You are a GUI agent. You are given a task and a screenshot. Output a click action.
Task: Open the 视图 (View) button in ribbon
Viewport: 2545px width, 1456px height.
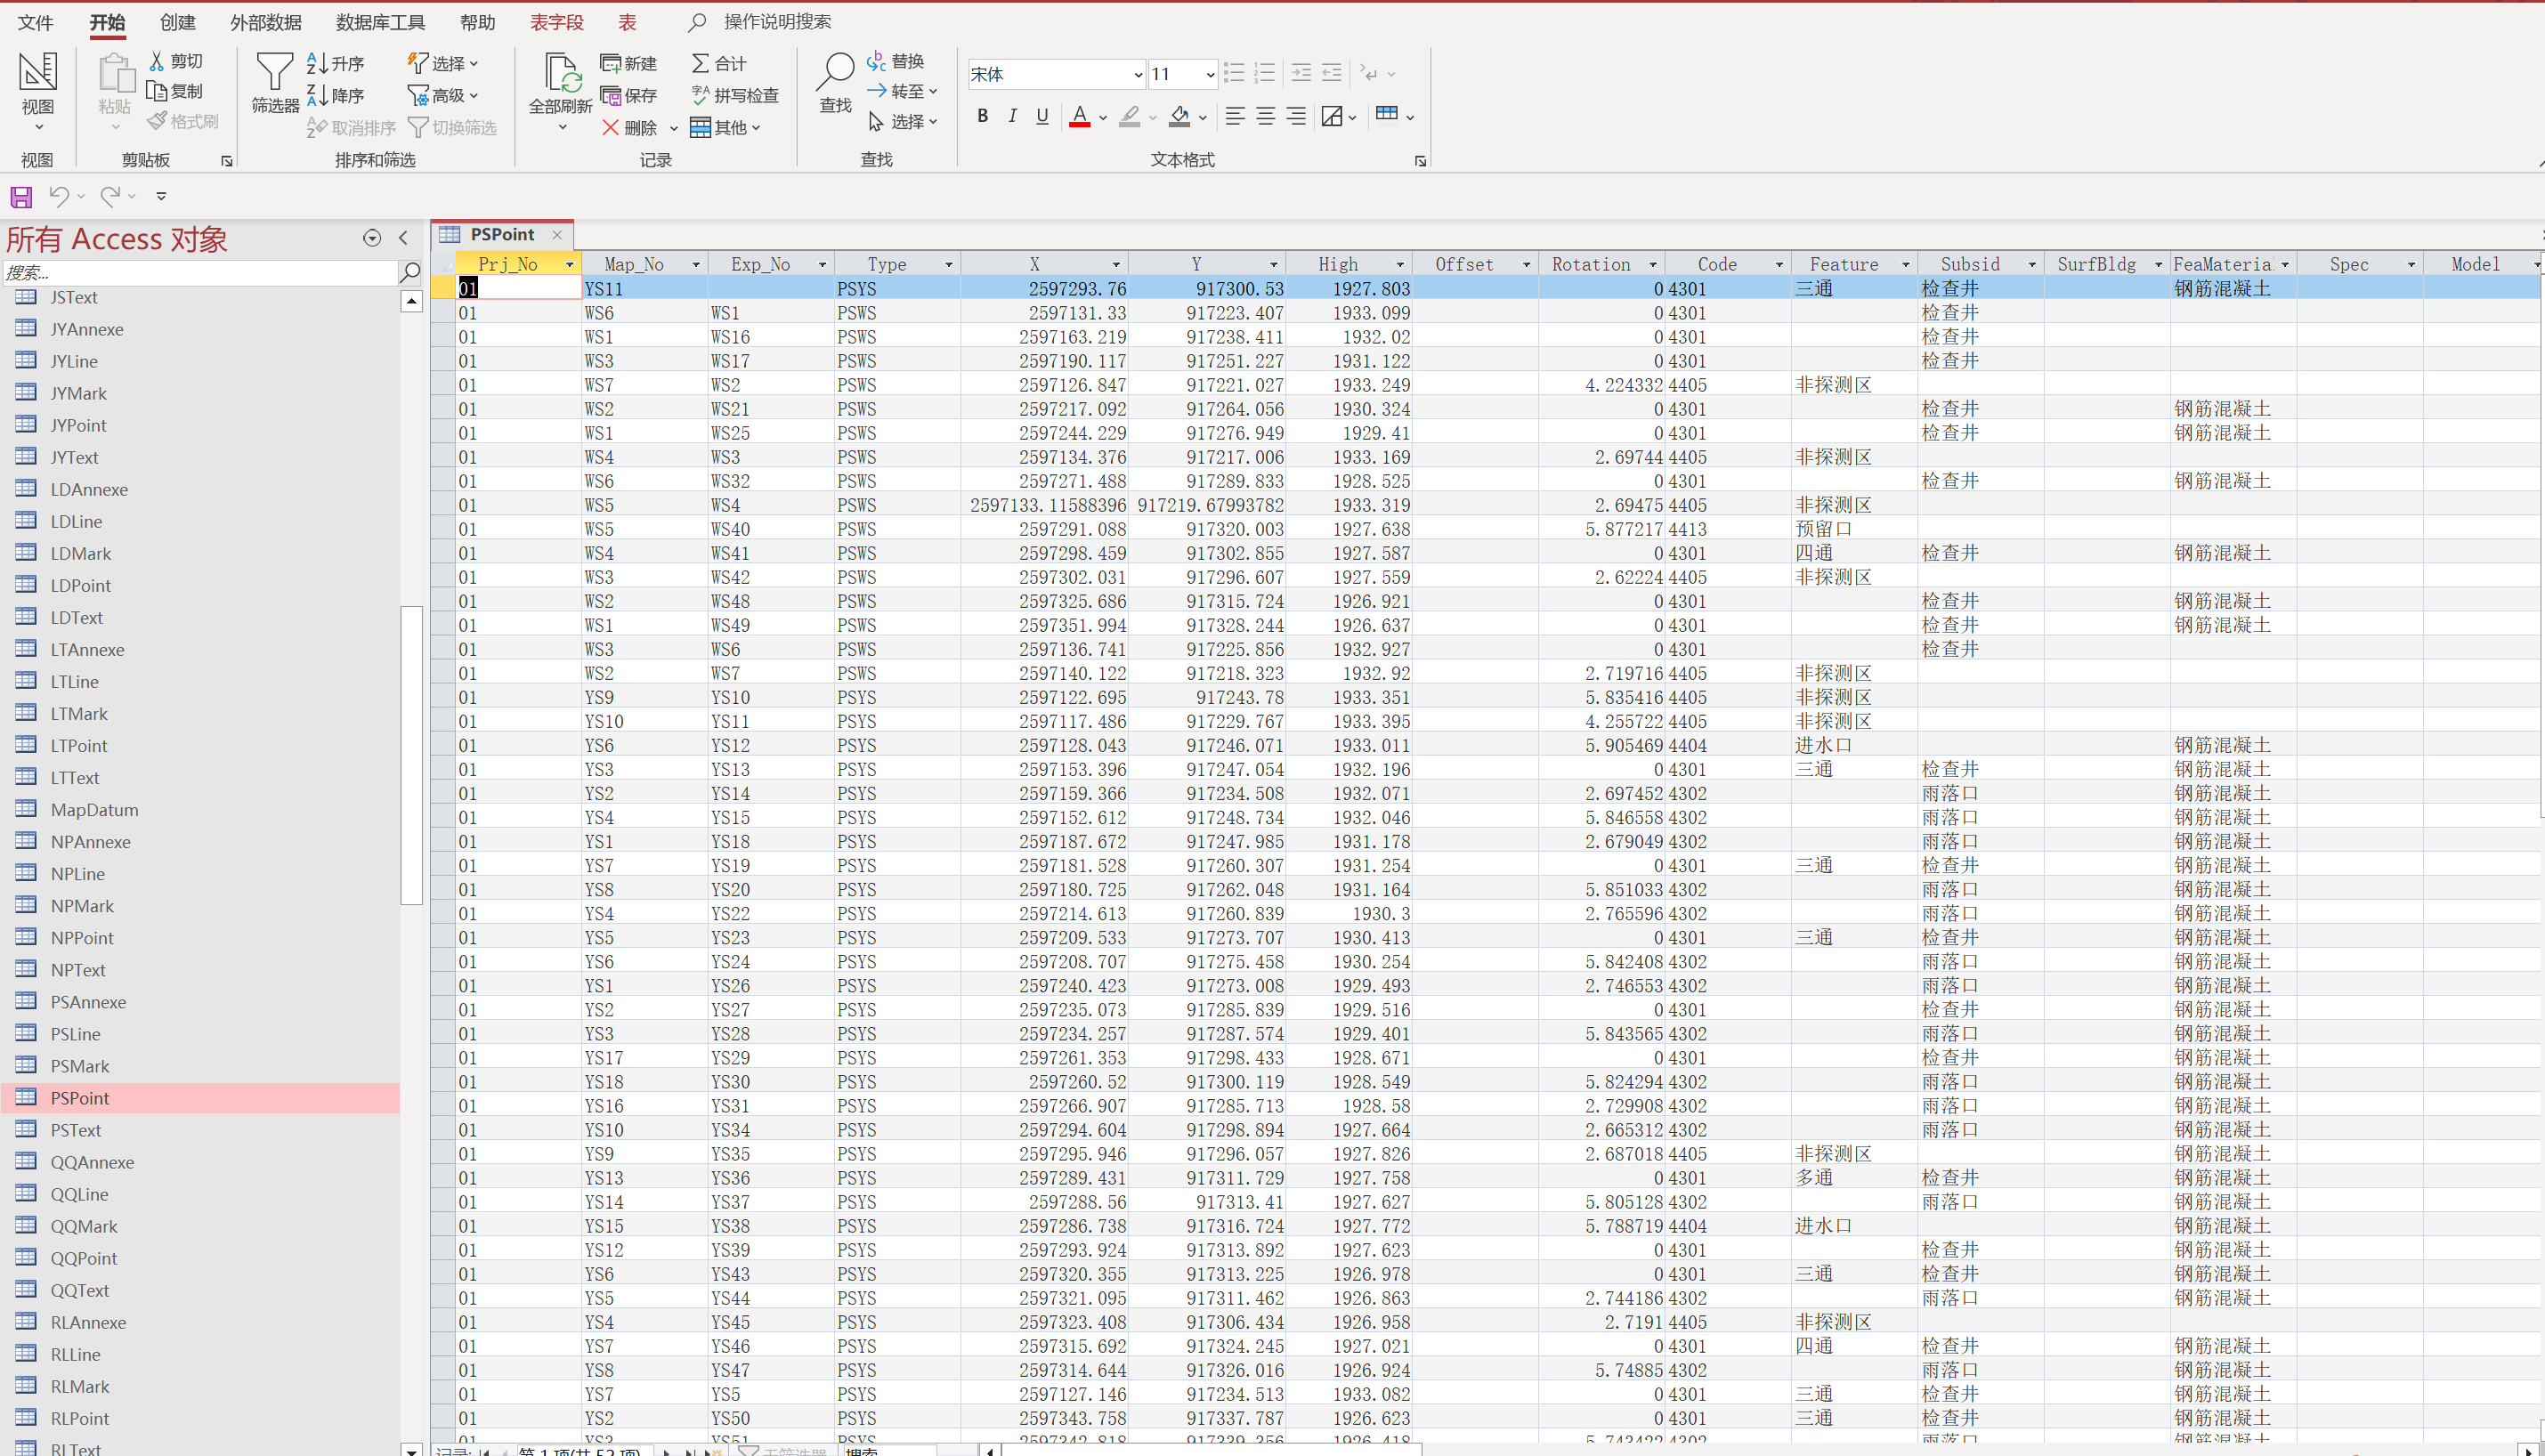[38, 91]
